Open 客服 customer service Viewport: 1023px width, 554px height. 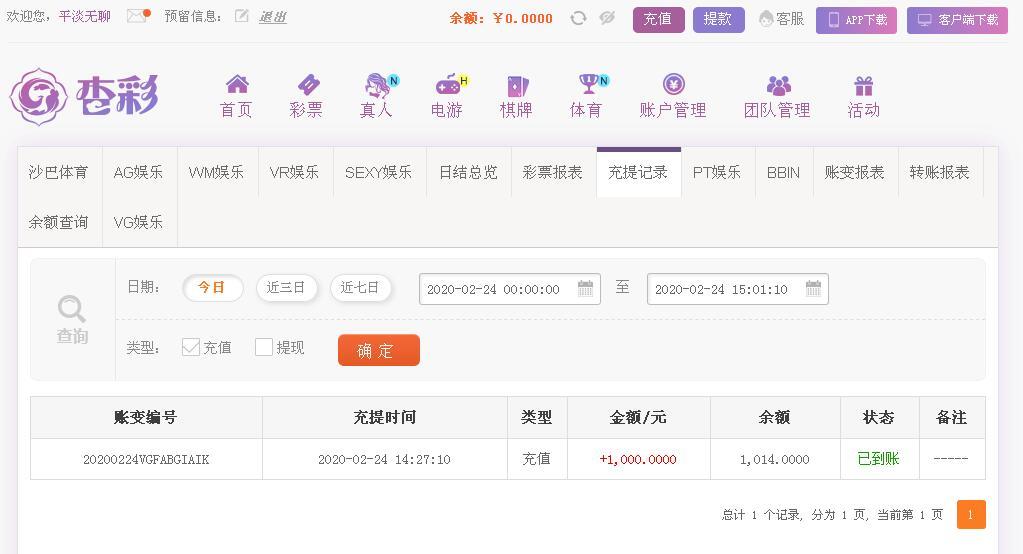pyautogui.click(x=782, y=20)
